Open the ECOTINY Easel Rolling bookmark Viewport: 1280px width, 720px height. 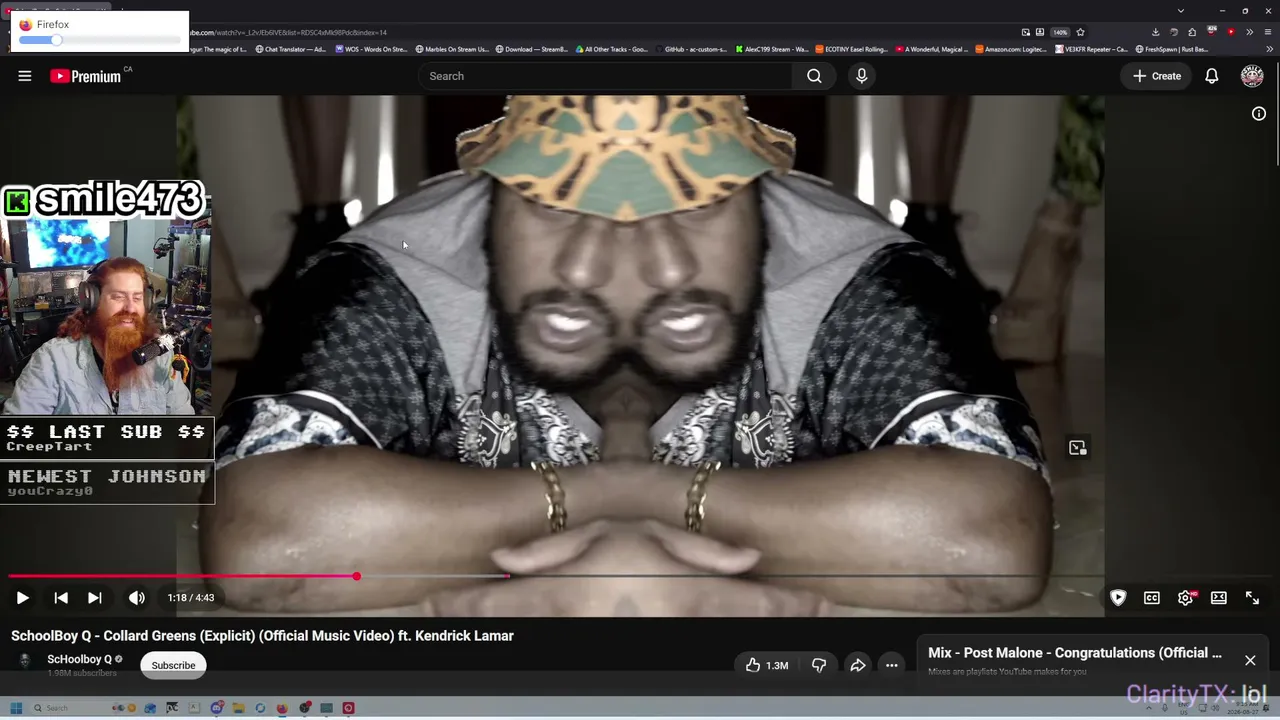pos(852,49)
